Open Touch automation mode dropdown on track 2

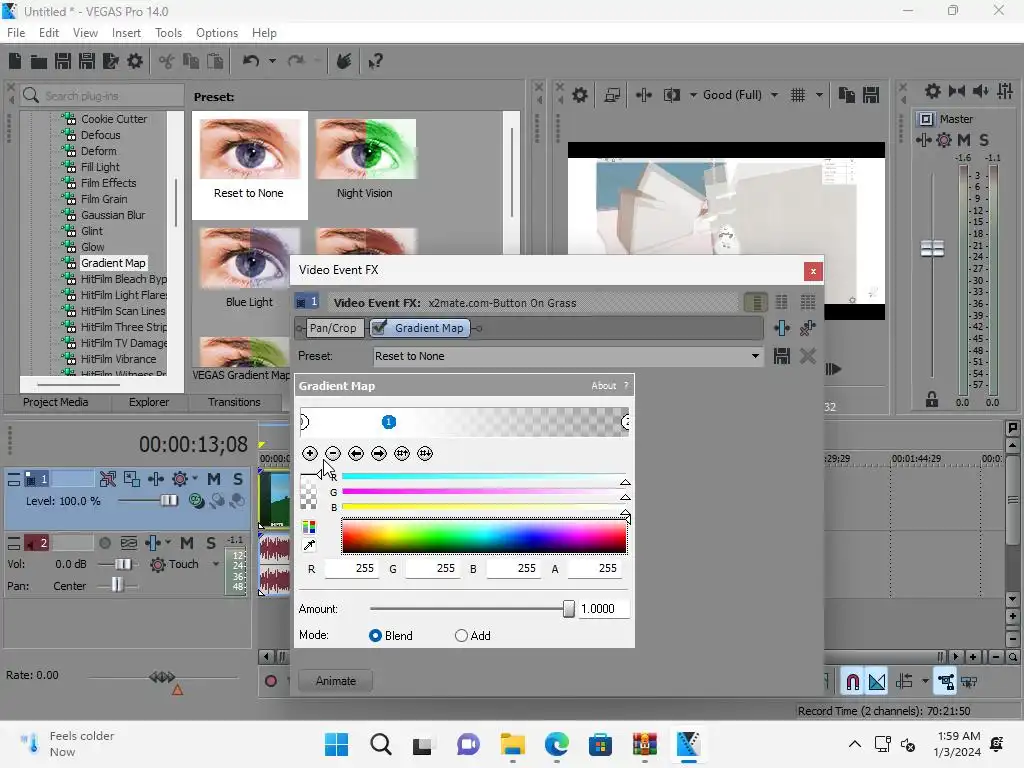(216, 564)
